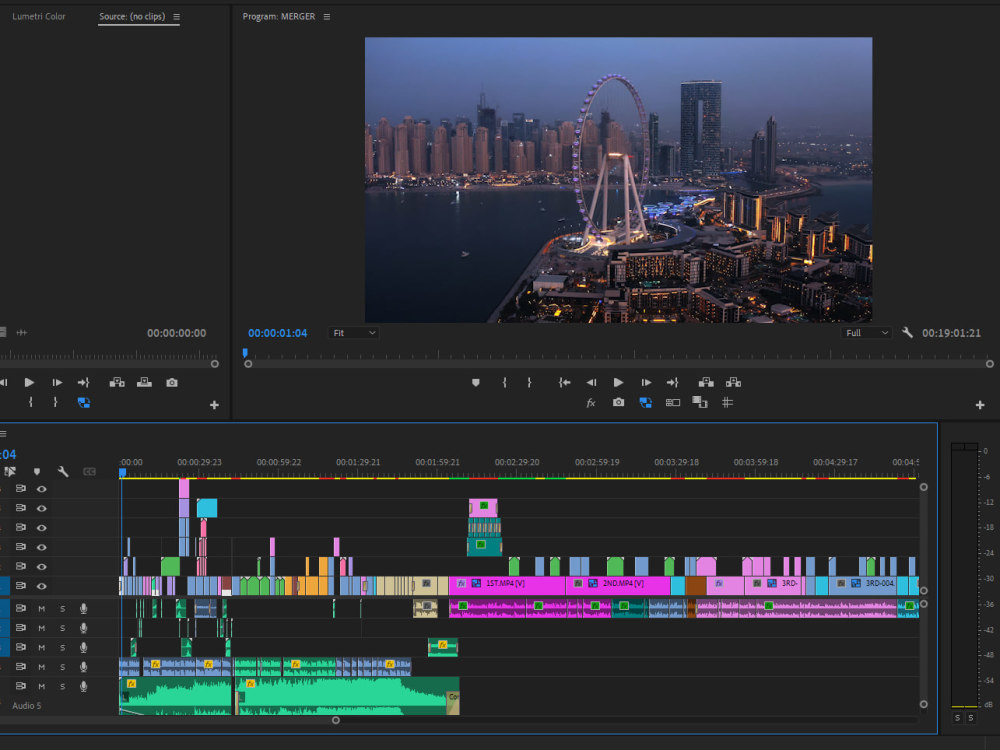Viewport: 1000px width, 750px height.
Task: Open Source monitor Button Editor plus icon
Action: (x=214, y=405)
